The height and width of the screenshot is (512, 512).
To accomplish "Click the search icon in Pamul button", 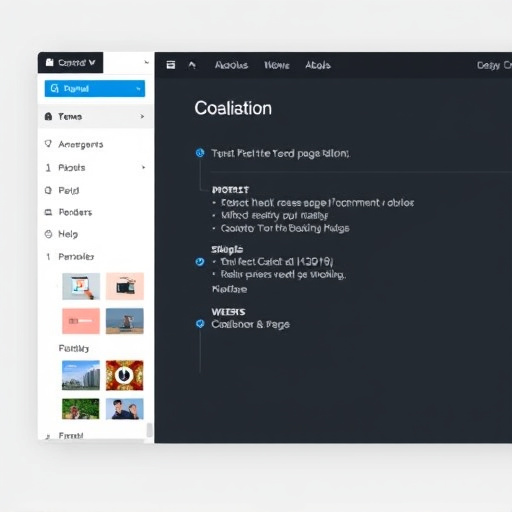I will tap(54, 88).
